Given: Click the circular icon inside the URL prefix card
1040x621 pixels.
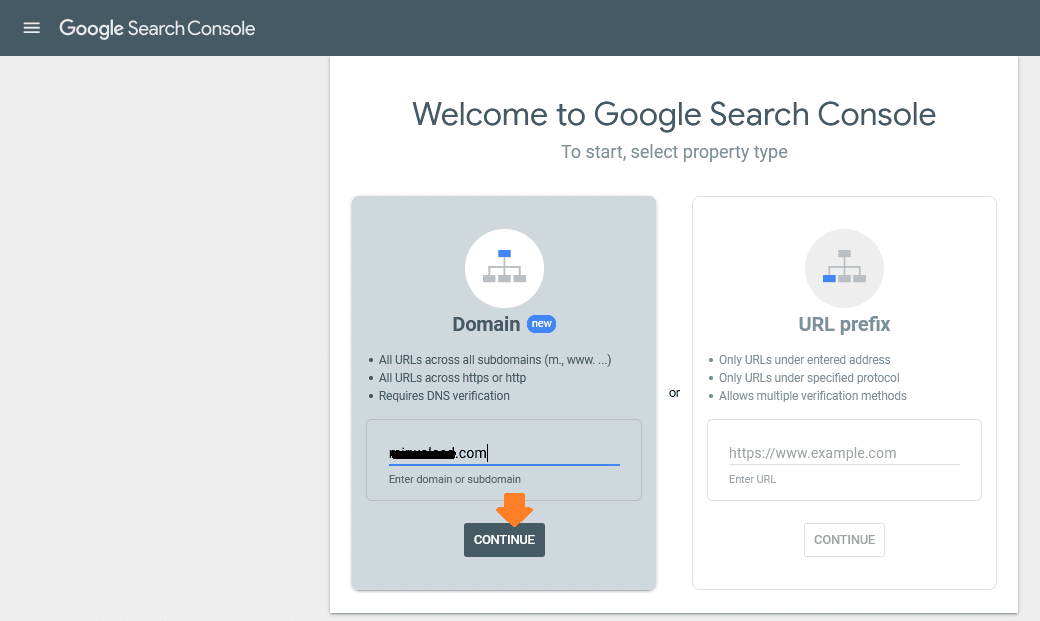Looking at the screenshot, I should coord(844,268).
